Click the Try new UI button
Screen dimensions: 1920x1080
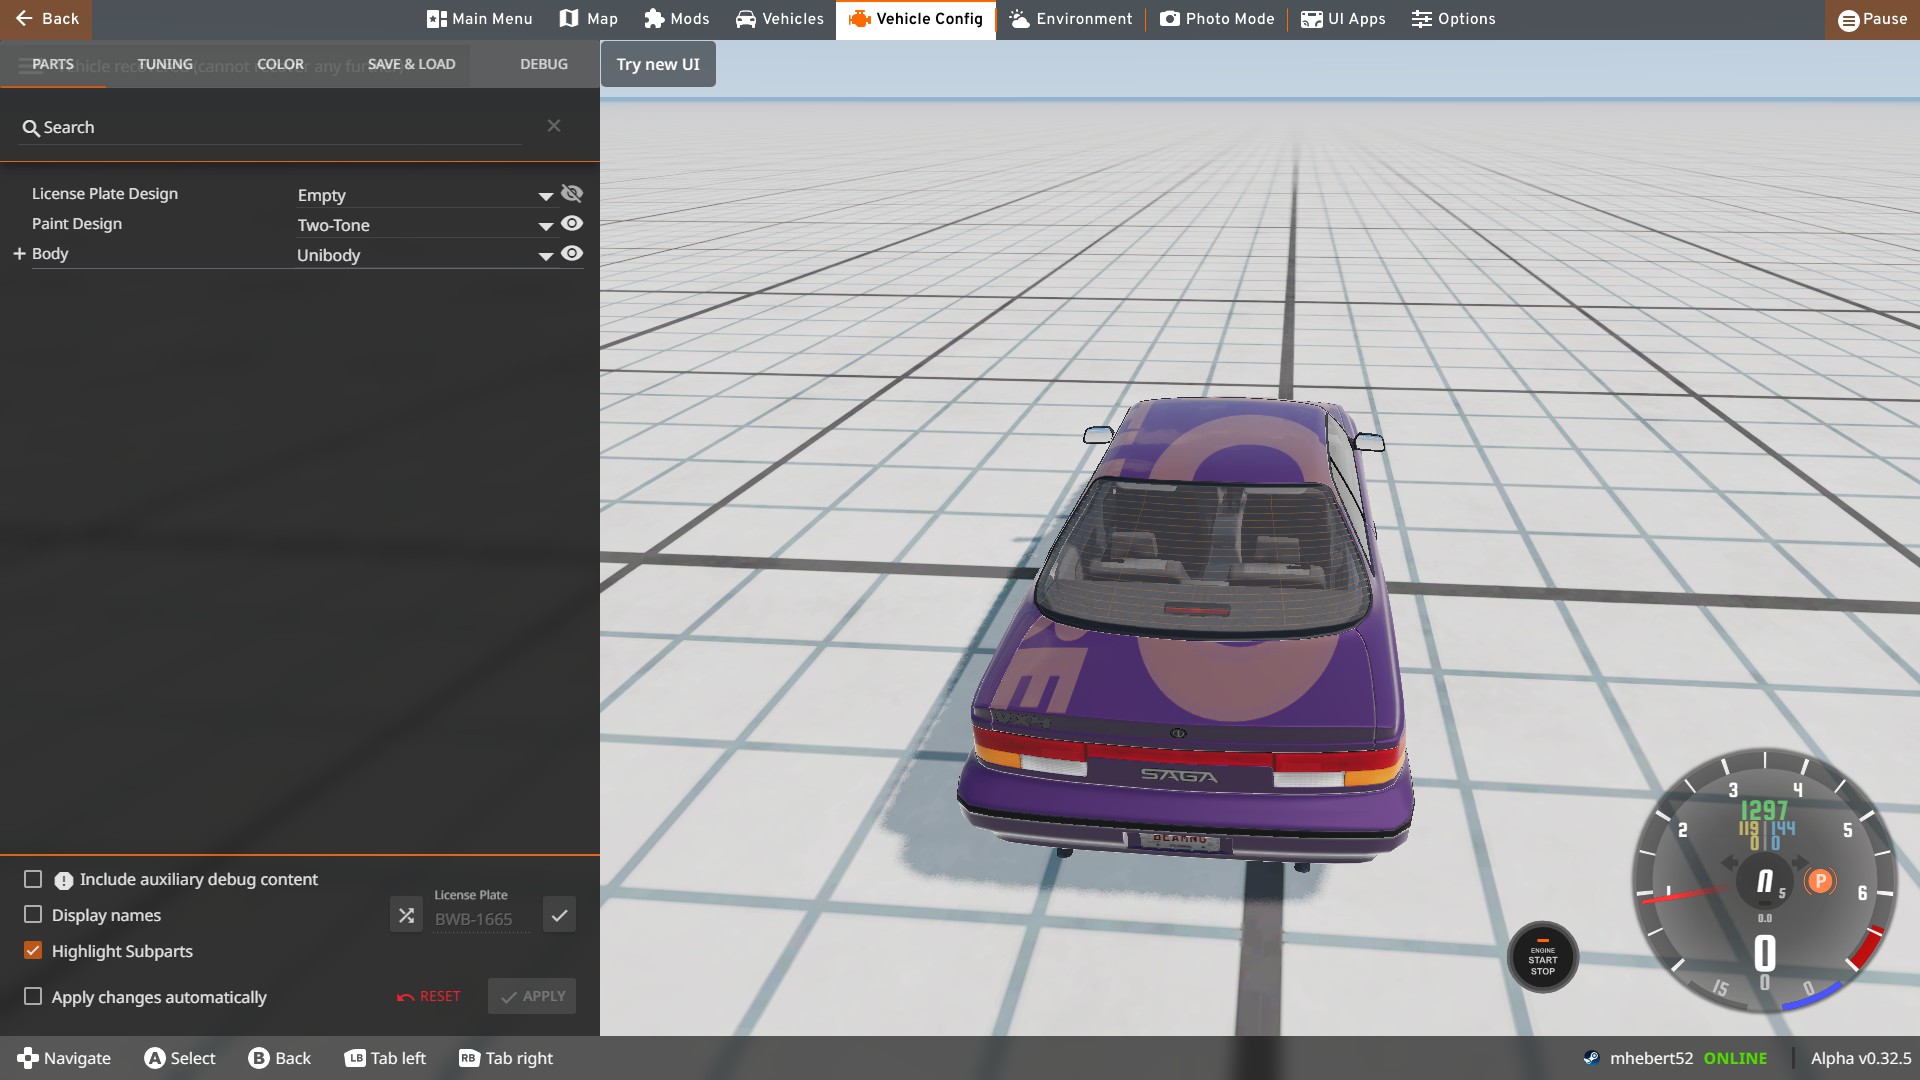tap(658, 64)
